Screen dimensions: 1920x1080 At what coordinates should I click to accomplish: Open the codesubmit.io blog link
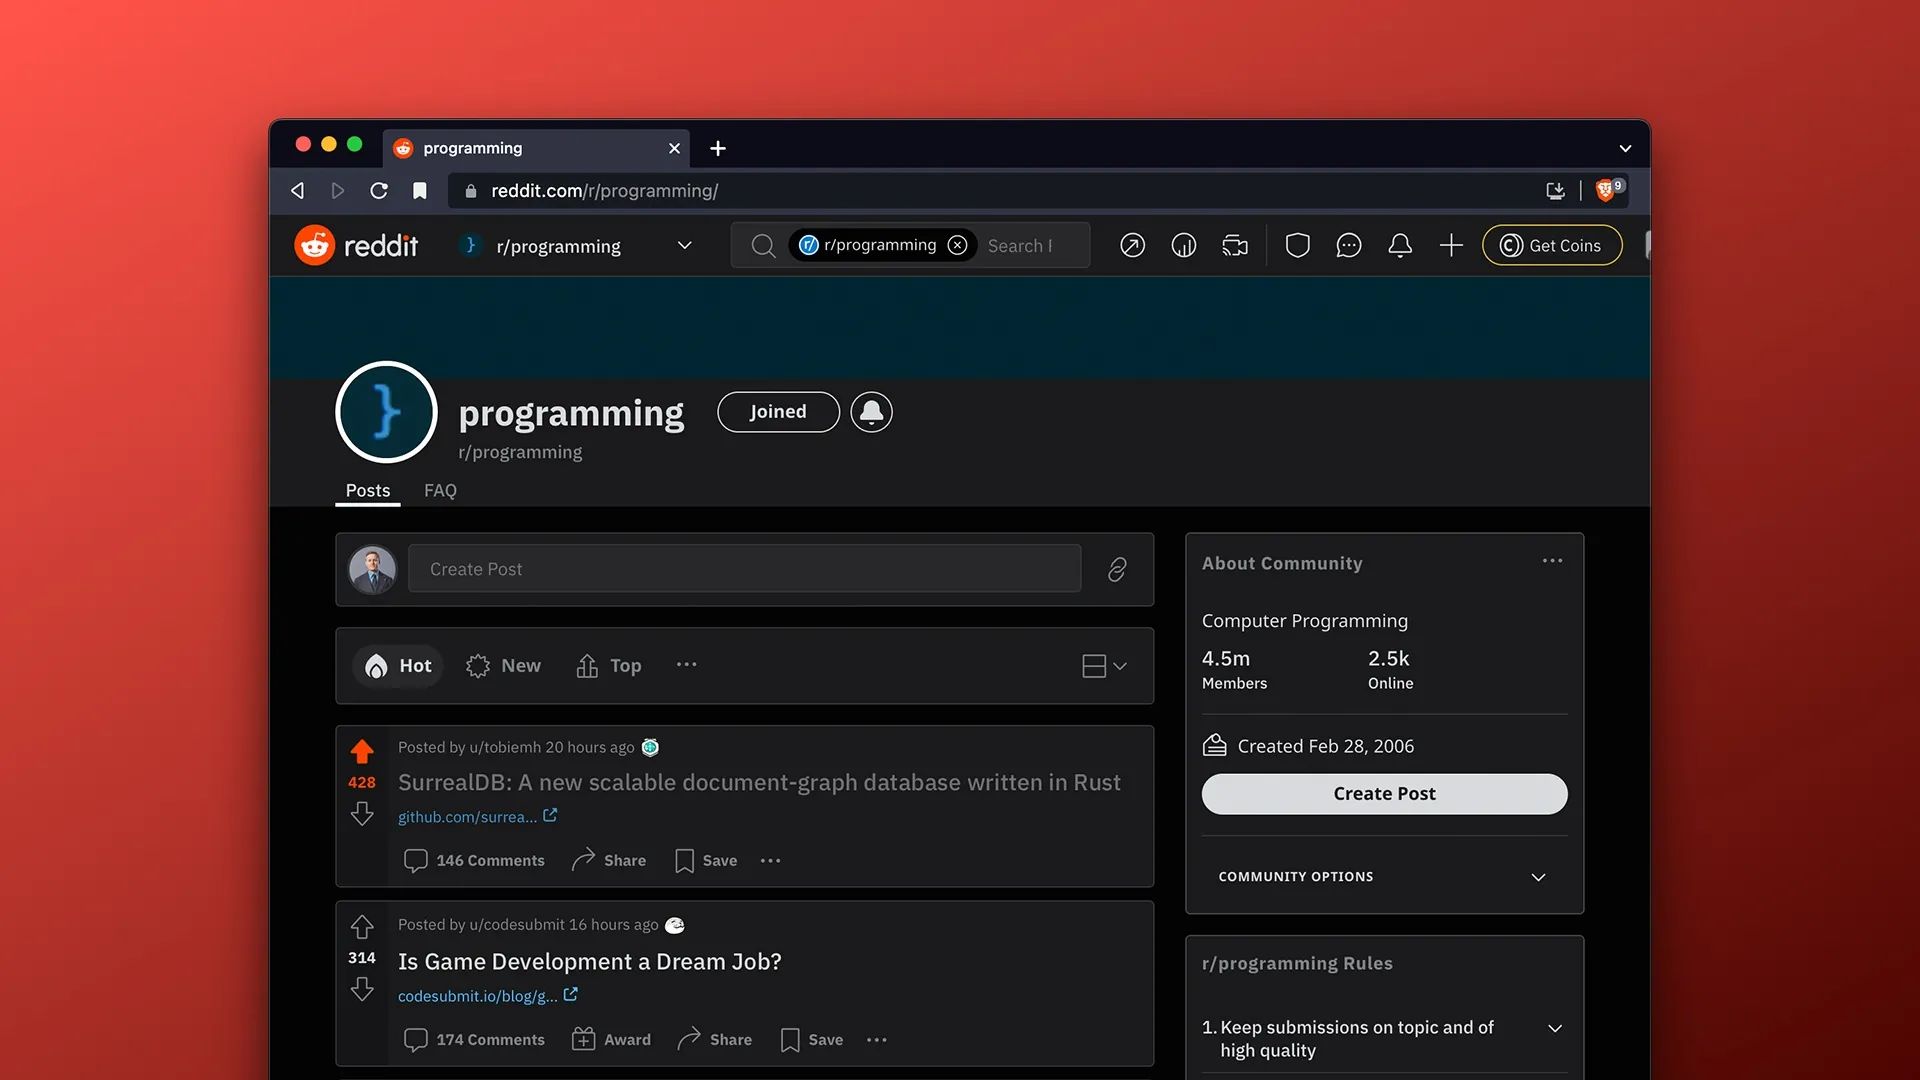pos(478,996)
